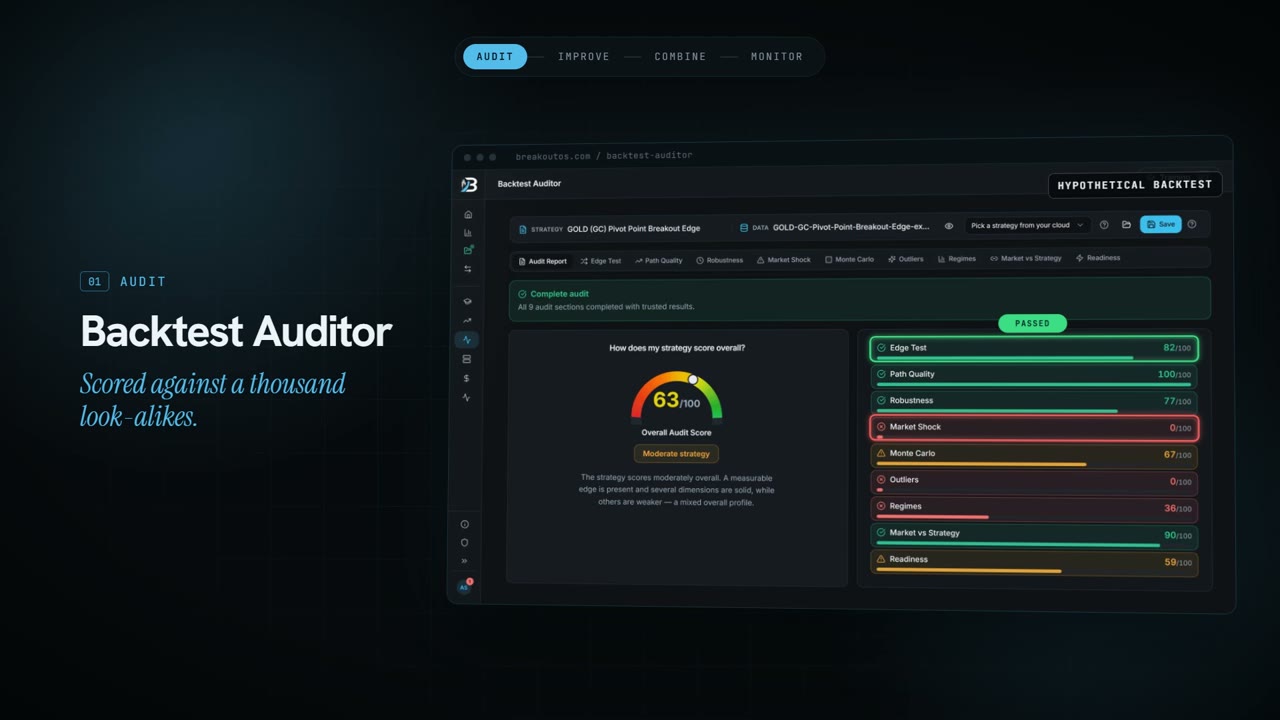Click the home icon in the sidebar
The image size is (1280, 720).
[467, 214]
